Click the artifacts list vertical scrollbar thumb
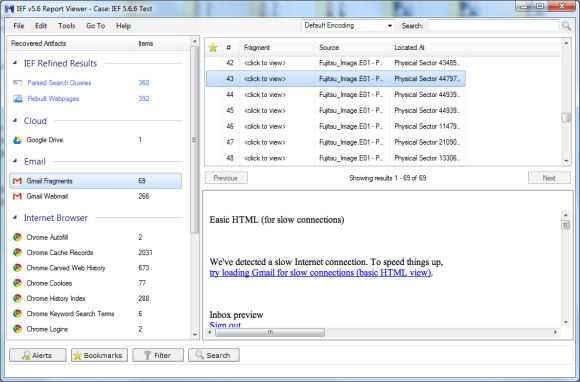This screenshot has height=382, width=580. [194, 140]
